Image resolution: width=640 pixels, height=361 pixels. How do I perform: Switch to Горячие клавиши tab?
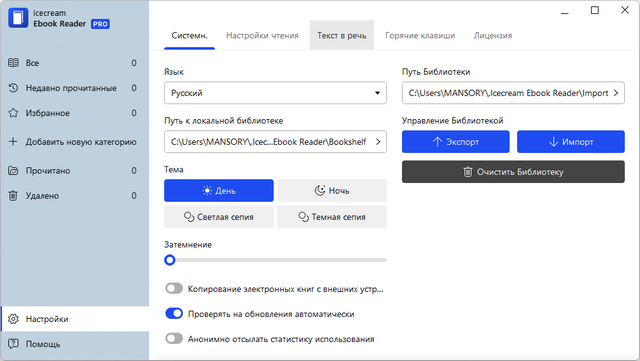pos(420,36)
